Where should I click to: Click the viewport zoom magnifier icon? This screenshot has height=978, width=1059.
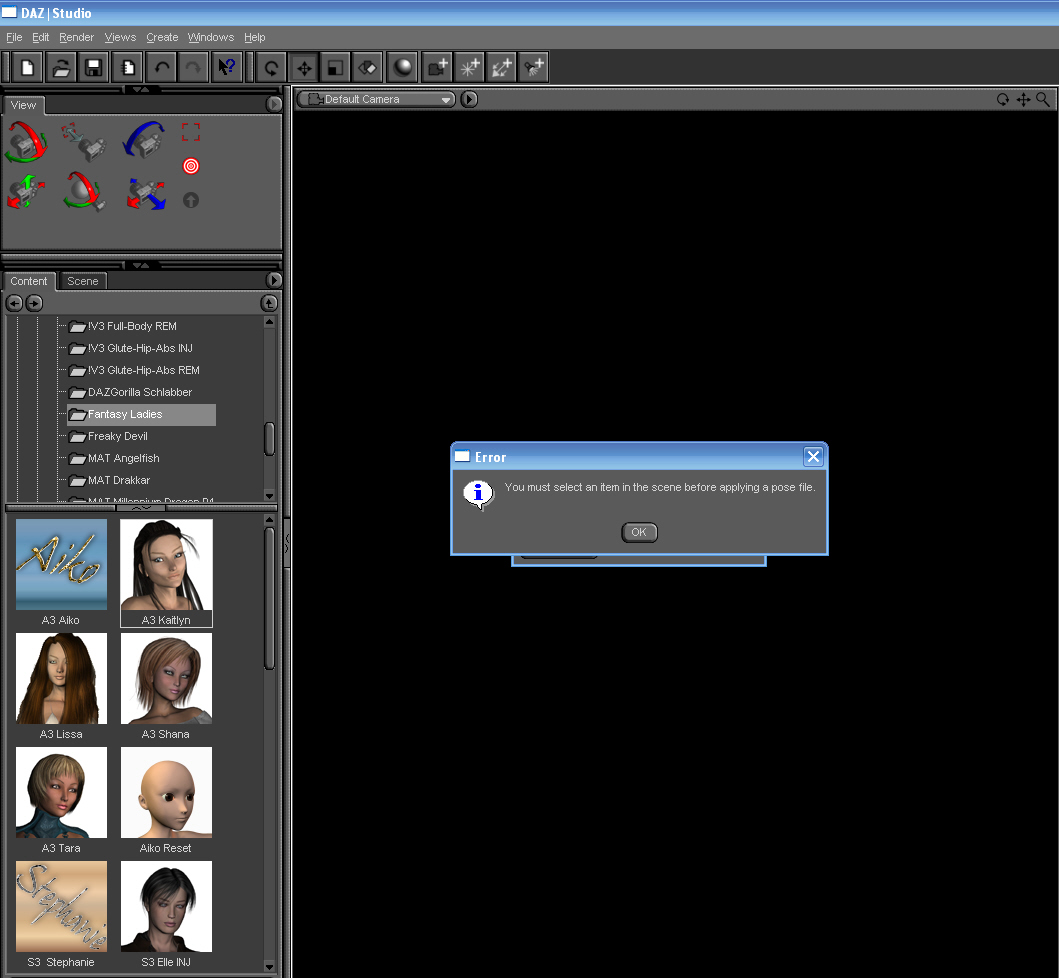(1043, 99)
